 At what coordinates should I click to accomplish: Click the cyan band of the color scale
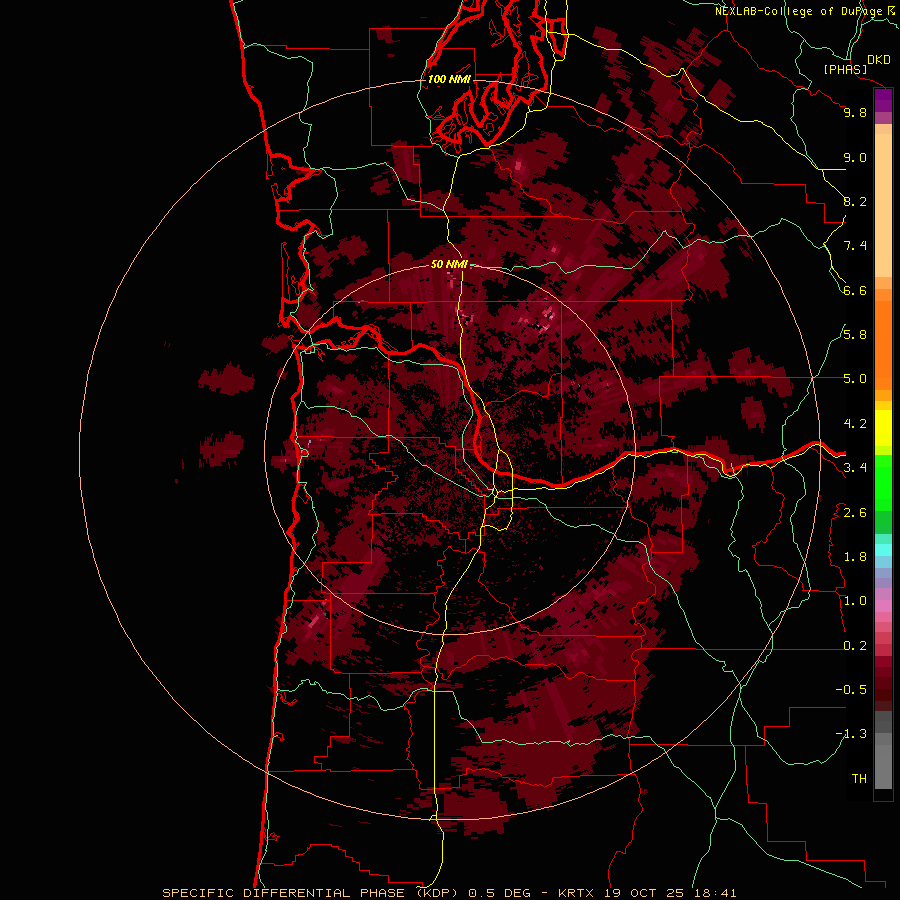[x=883, y=550]
